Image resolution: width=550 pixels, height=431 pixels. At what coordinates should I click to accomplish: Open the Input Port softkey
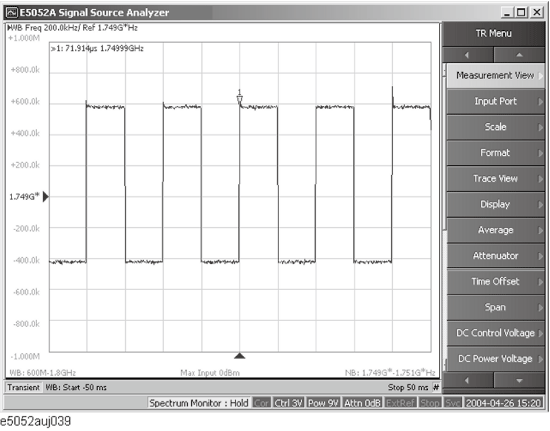[x=495, y=101]
